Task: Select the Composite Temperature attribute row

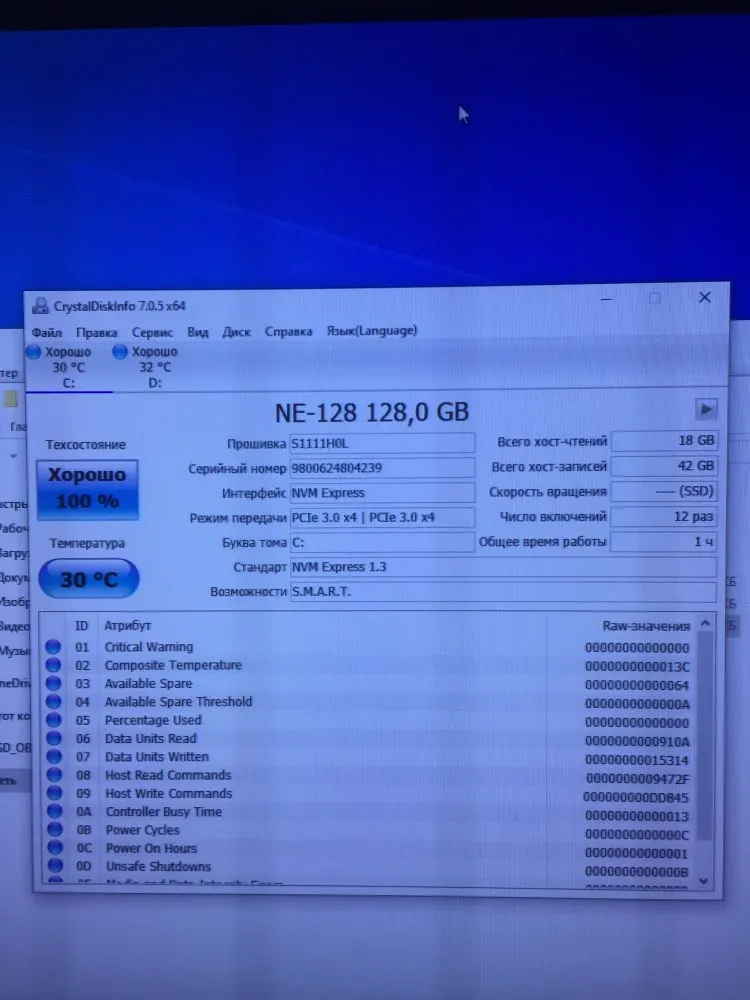Action: [x=369, y=666]
